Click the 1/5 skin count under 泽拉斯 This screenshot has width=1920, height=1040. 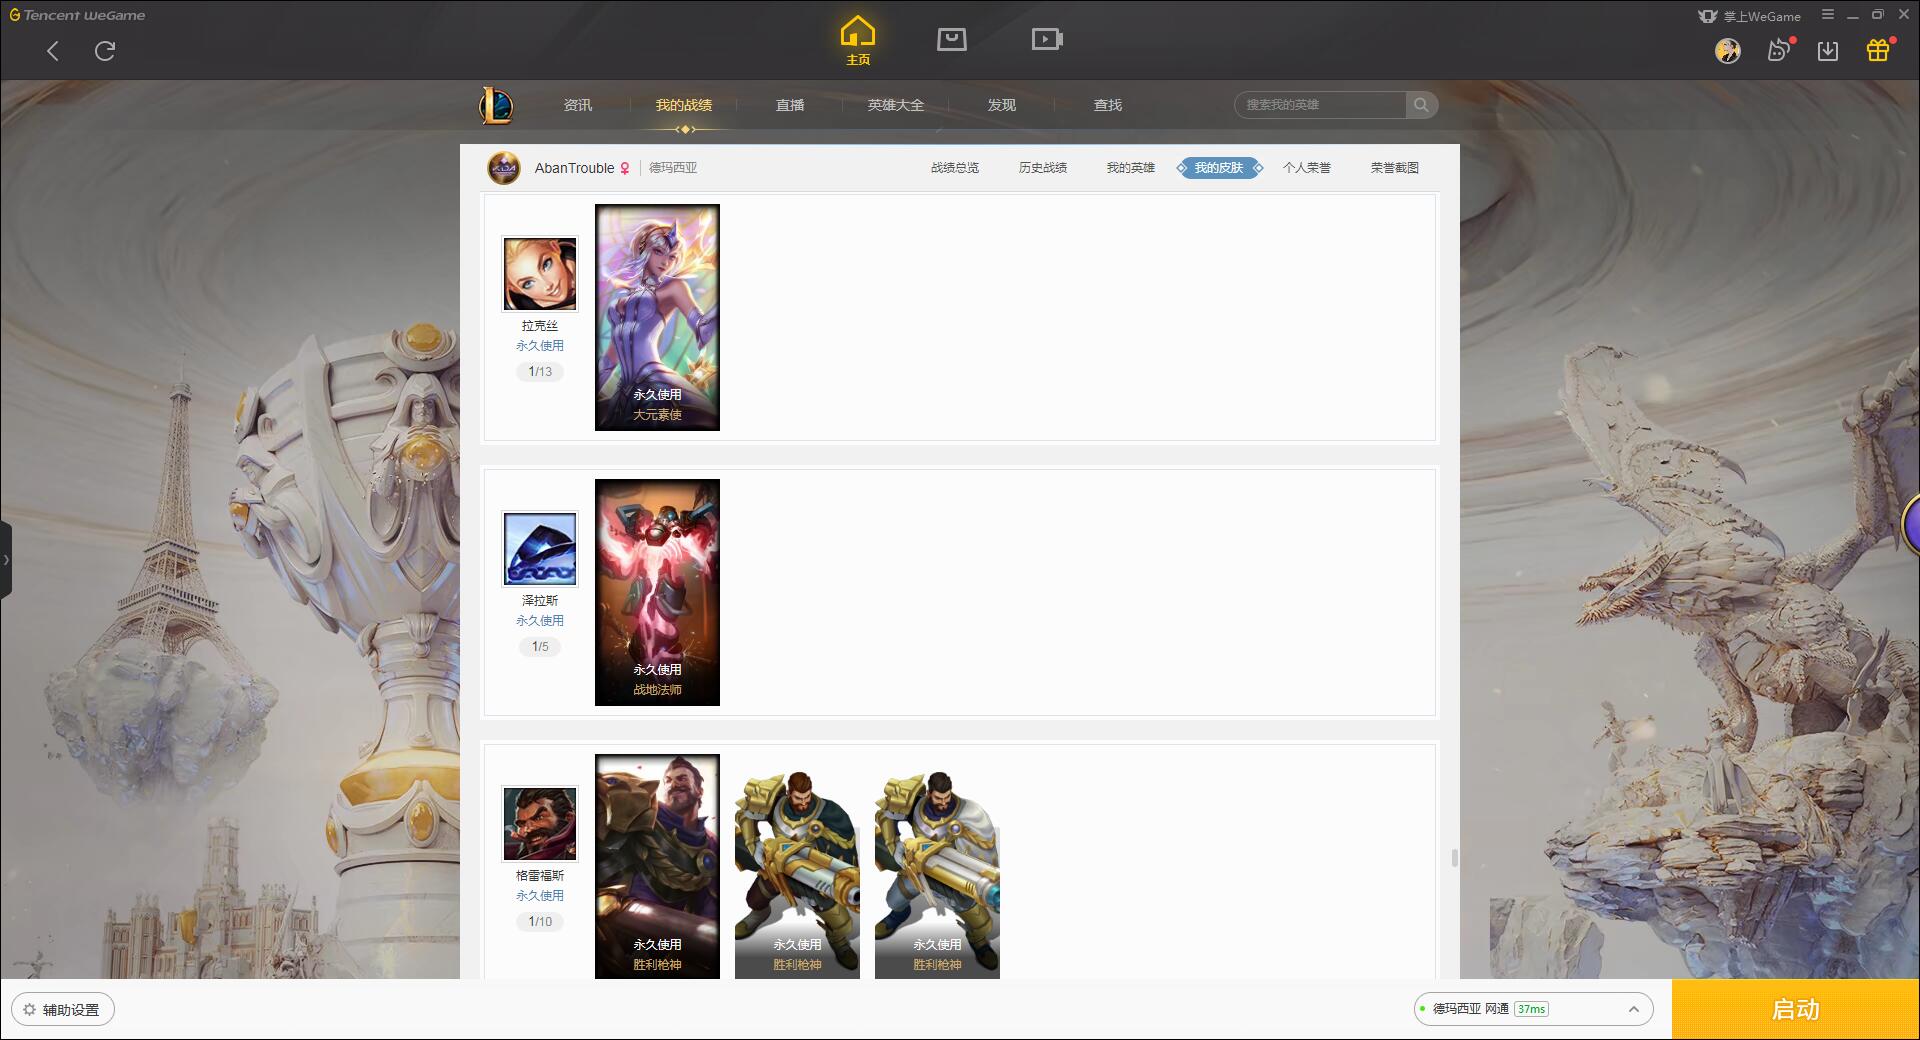tap(540, 647)
